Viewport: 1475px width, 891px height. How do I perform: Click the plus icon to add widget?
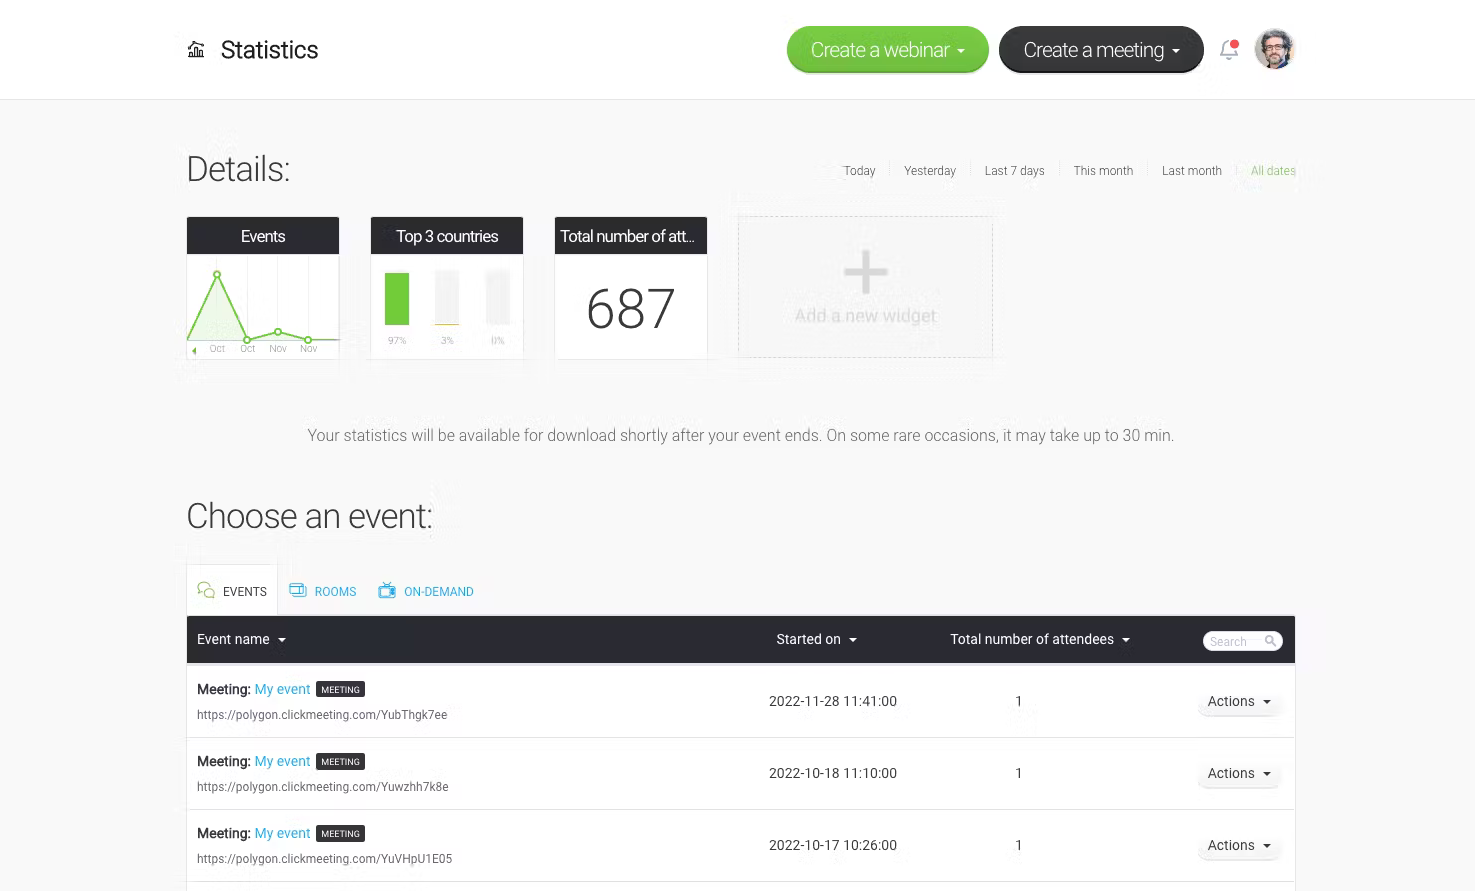pyautogui.click(x=865, y=272)
